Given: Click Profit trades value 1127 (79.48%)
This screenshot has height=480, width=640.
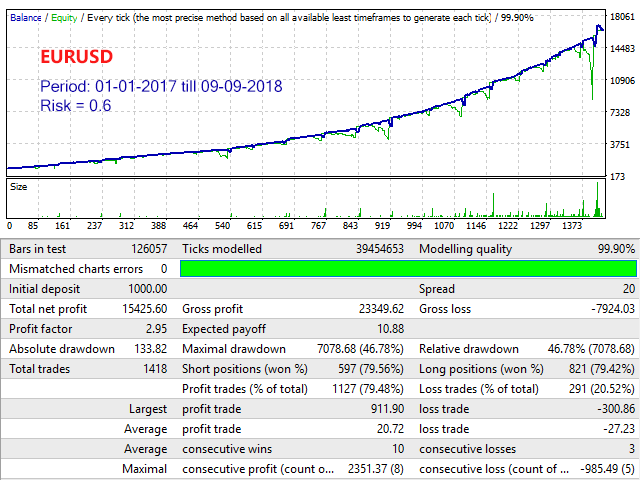Looking at the screenshot, I should coord(368,389).
